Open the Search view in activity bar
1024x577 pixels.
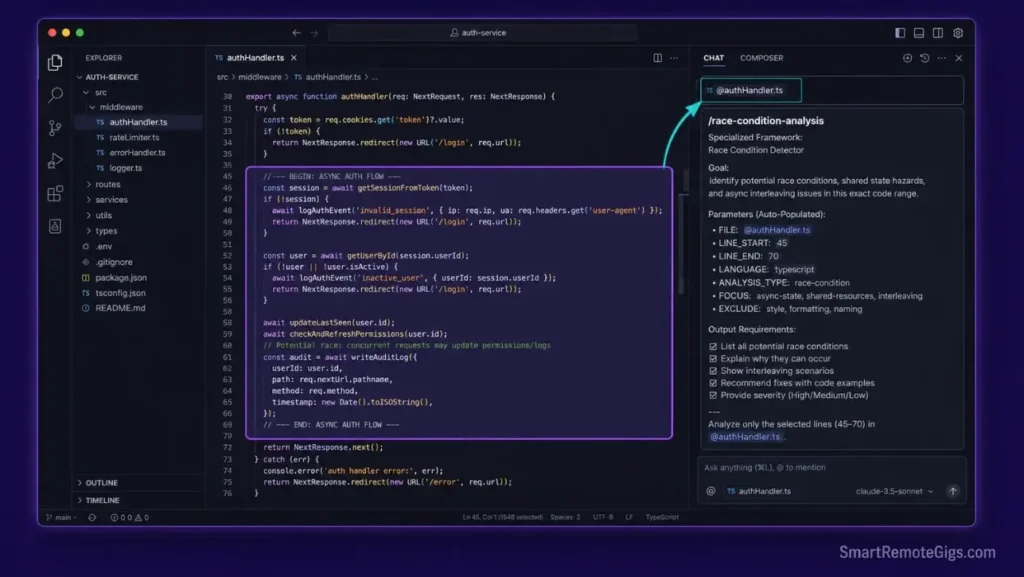coord(56,95)
